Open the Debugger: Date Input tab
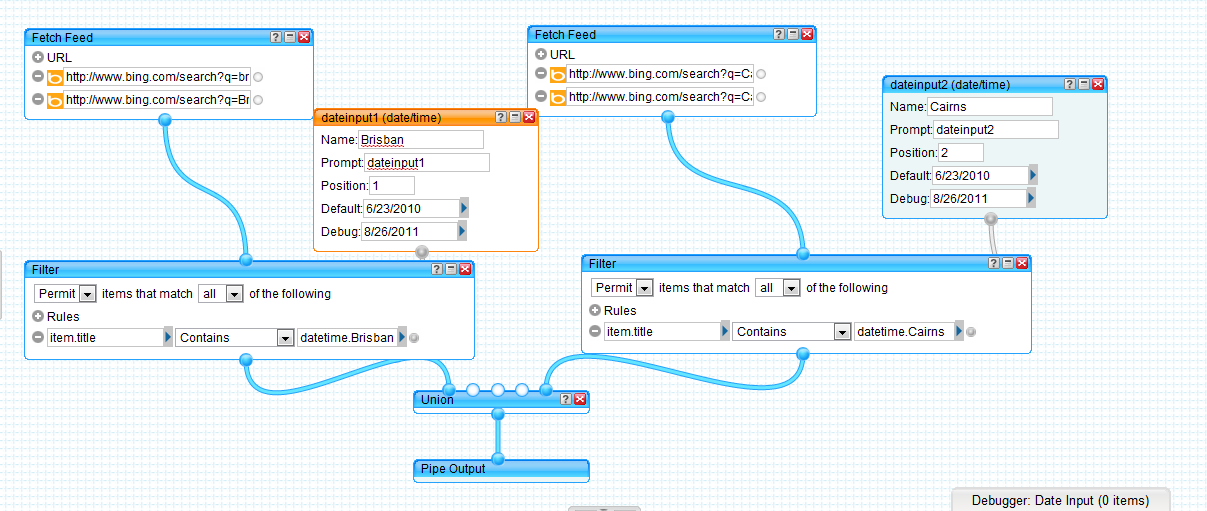 point(1060,500)
